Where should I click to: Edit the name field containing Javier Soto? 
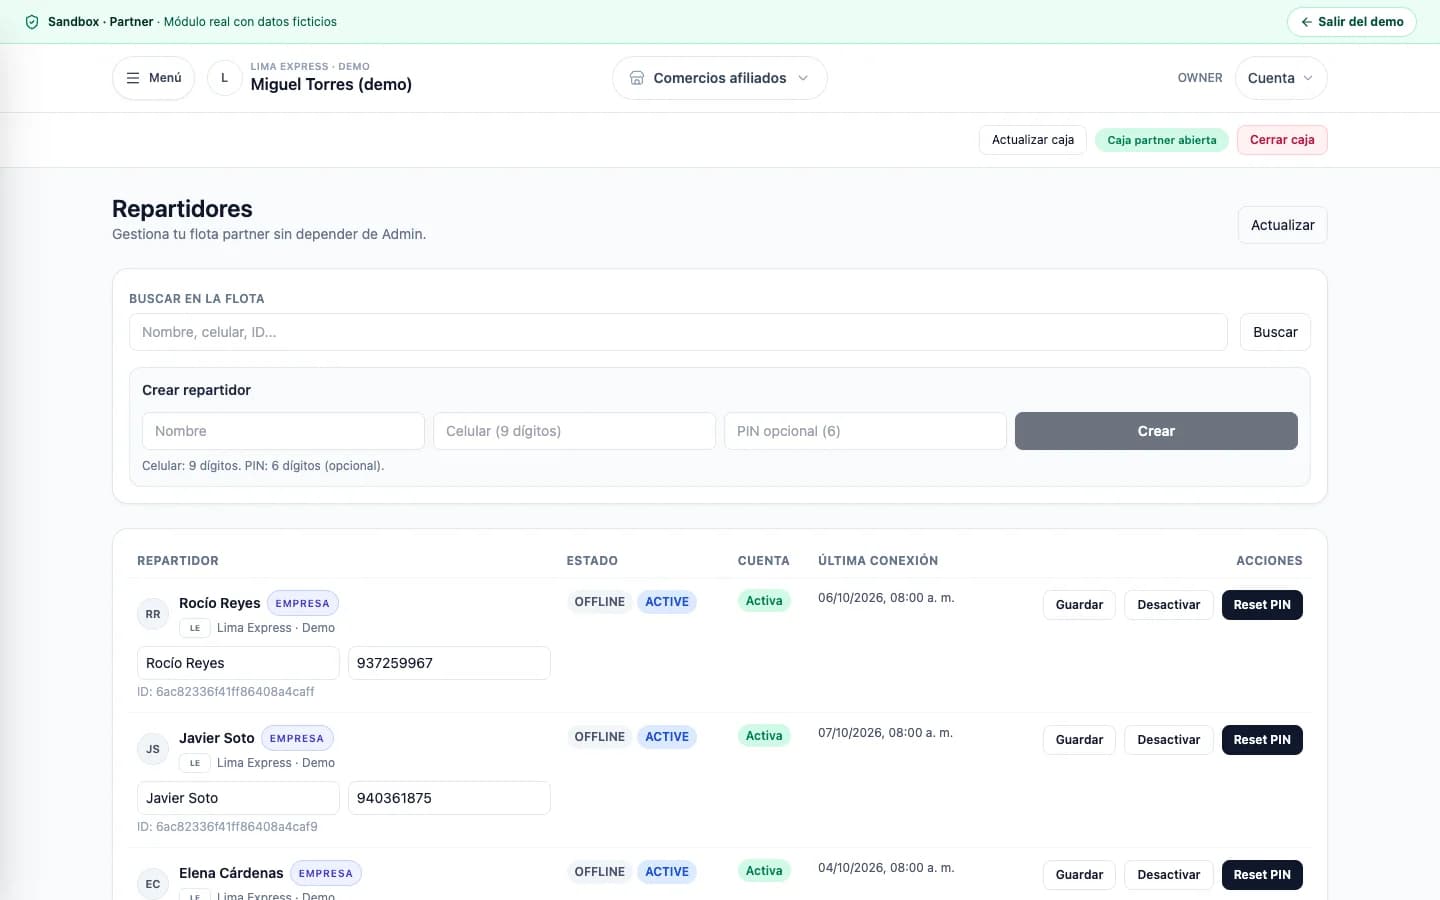pyautogui.click(x=238, y=798)
